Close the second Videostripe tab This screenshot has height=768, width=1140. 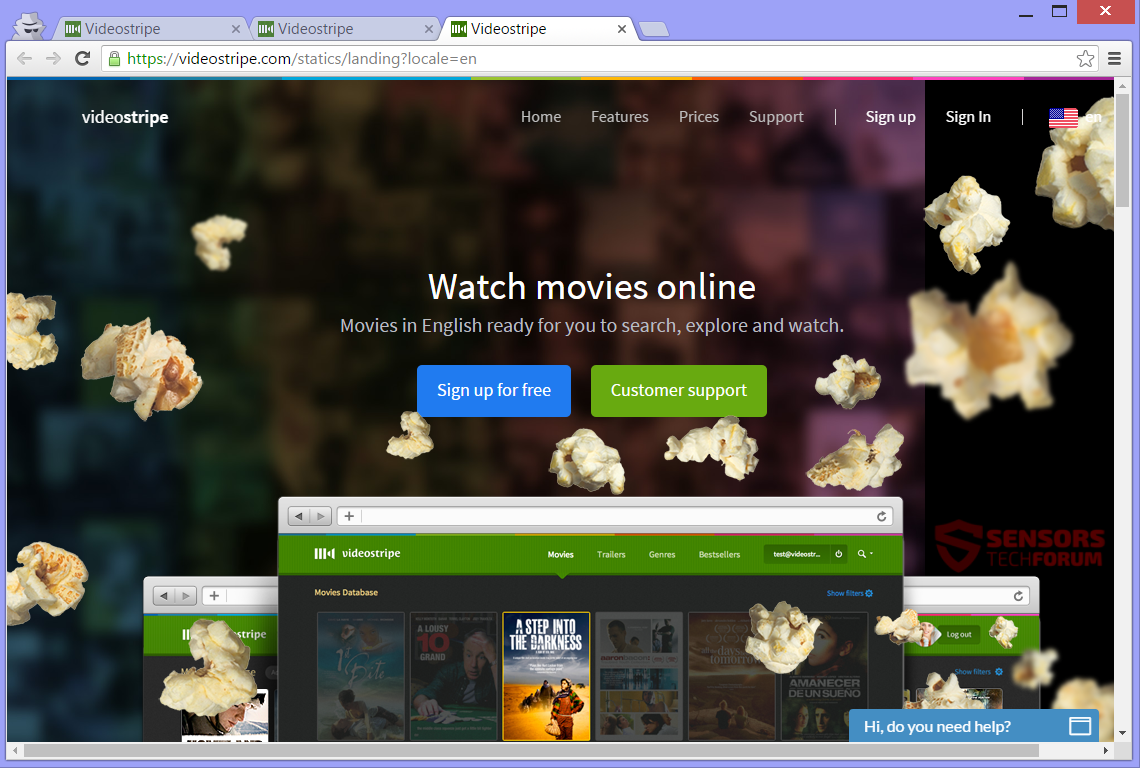click(429, 29)
